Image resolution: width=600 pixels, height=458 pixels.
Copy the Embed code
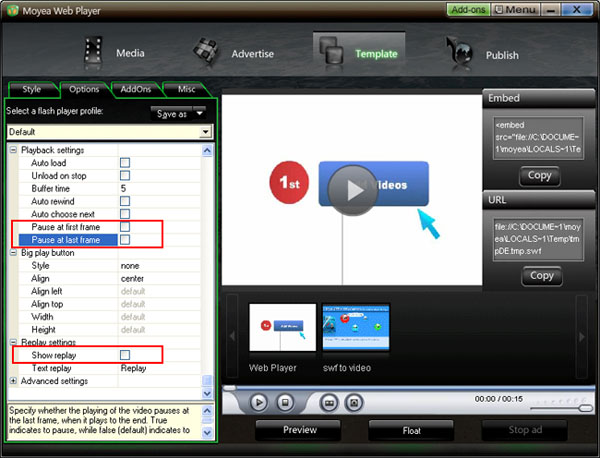pos(540,176)
